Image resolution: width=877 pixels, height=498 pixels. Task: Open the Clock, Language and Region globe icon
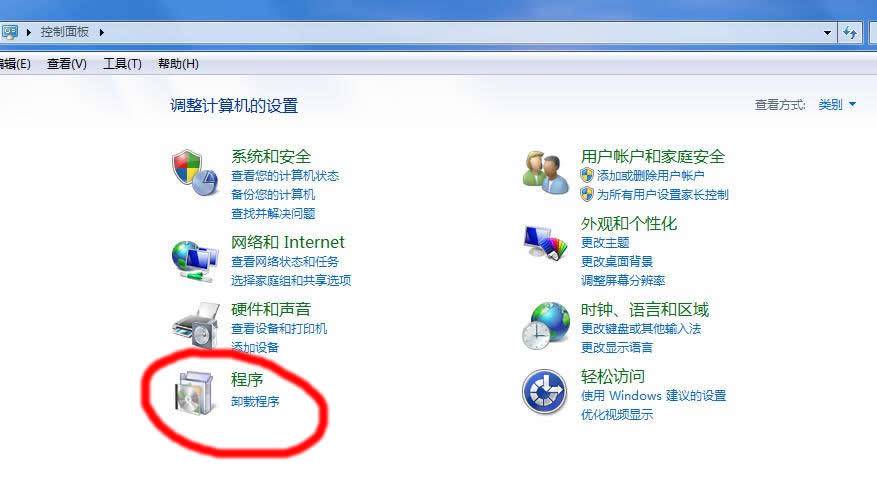coord(546,326)
